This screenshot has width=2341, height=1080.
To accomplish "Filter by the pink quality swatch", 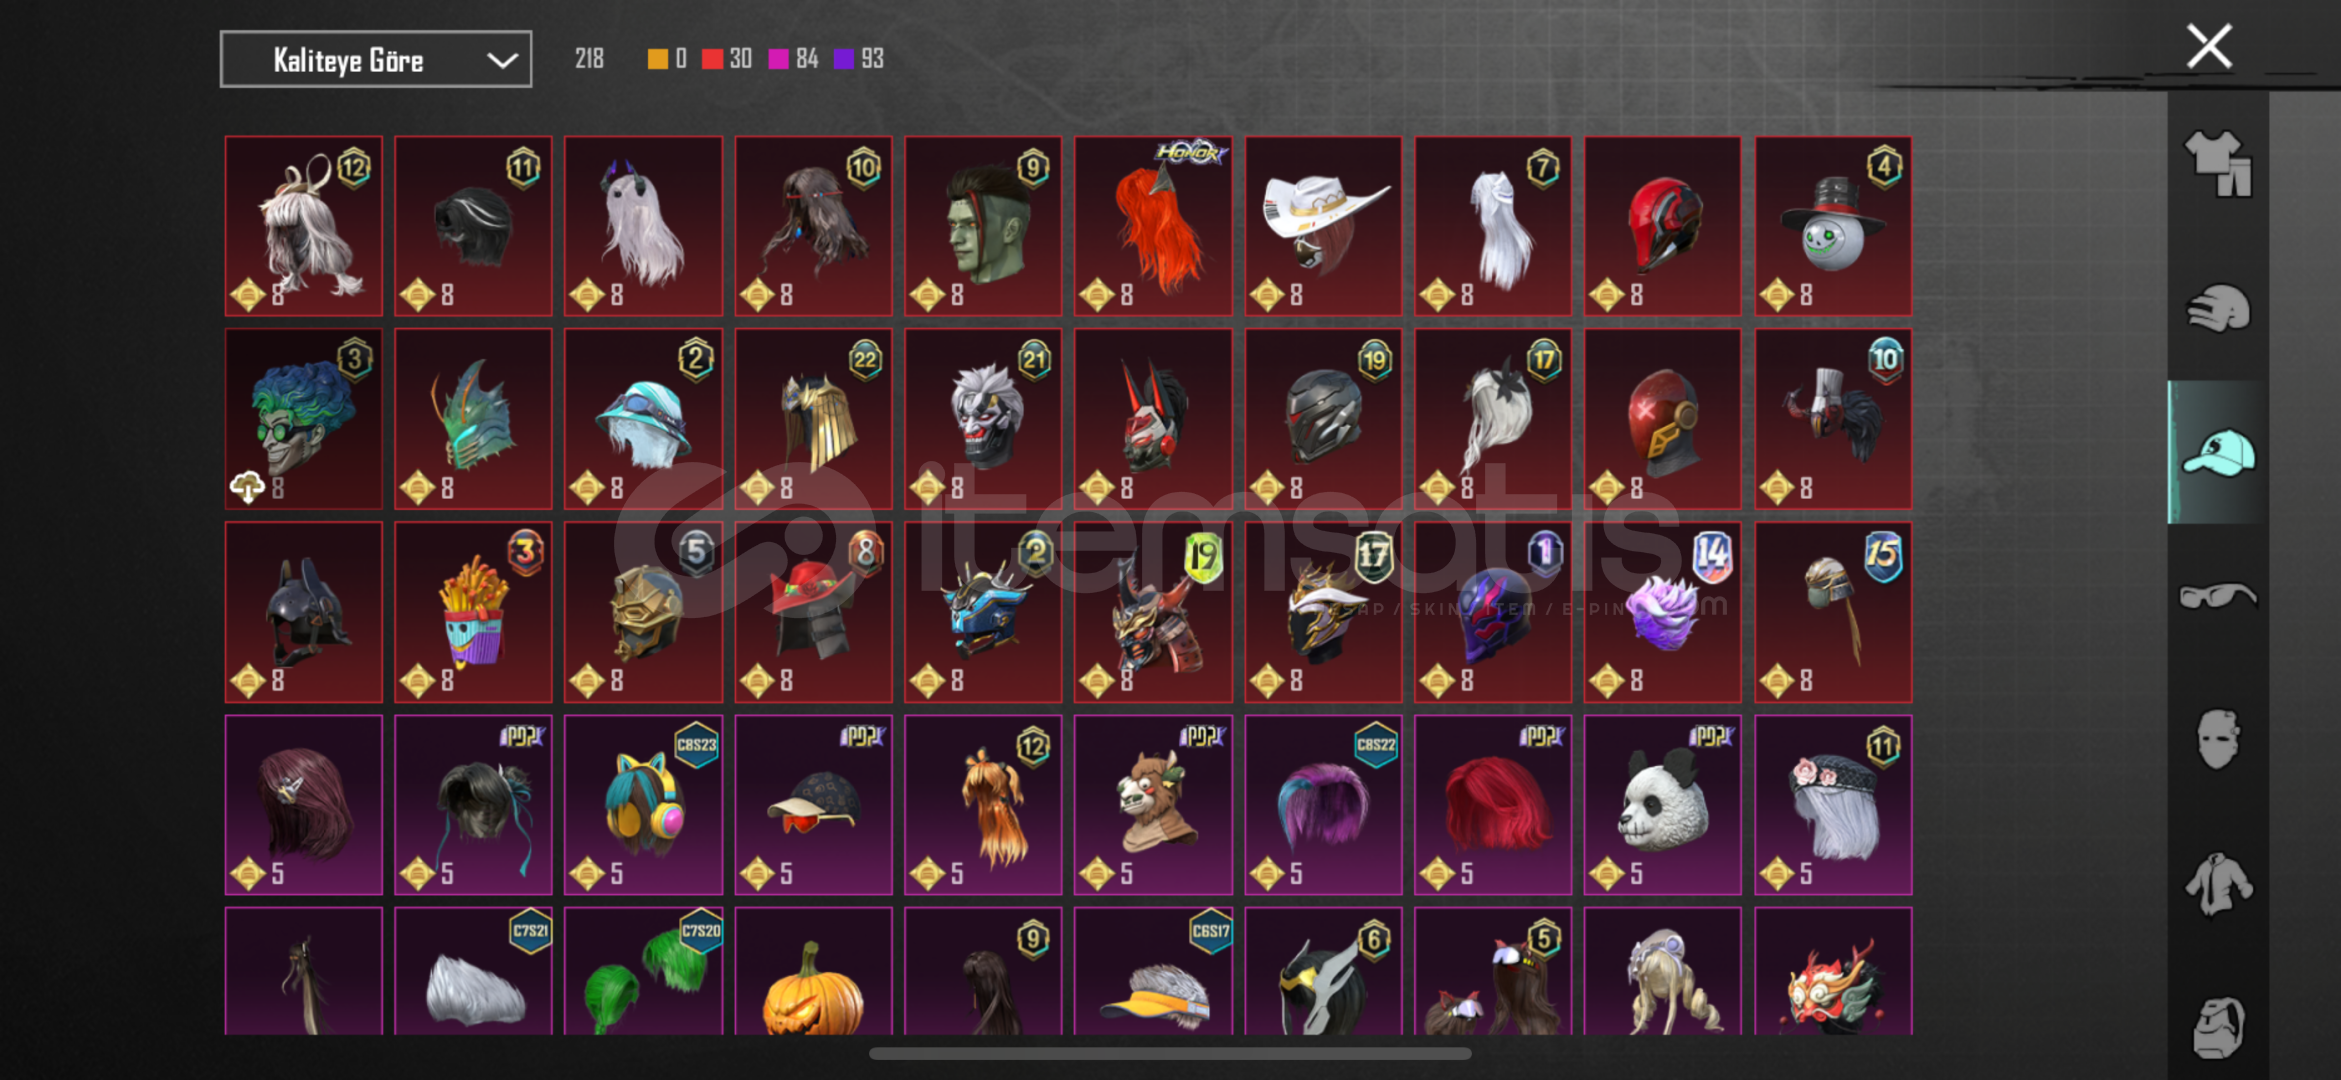I will point(778,59).
